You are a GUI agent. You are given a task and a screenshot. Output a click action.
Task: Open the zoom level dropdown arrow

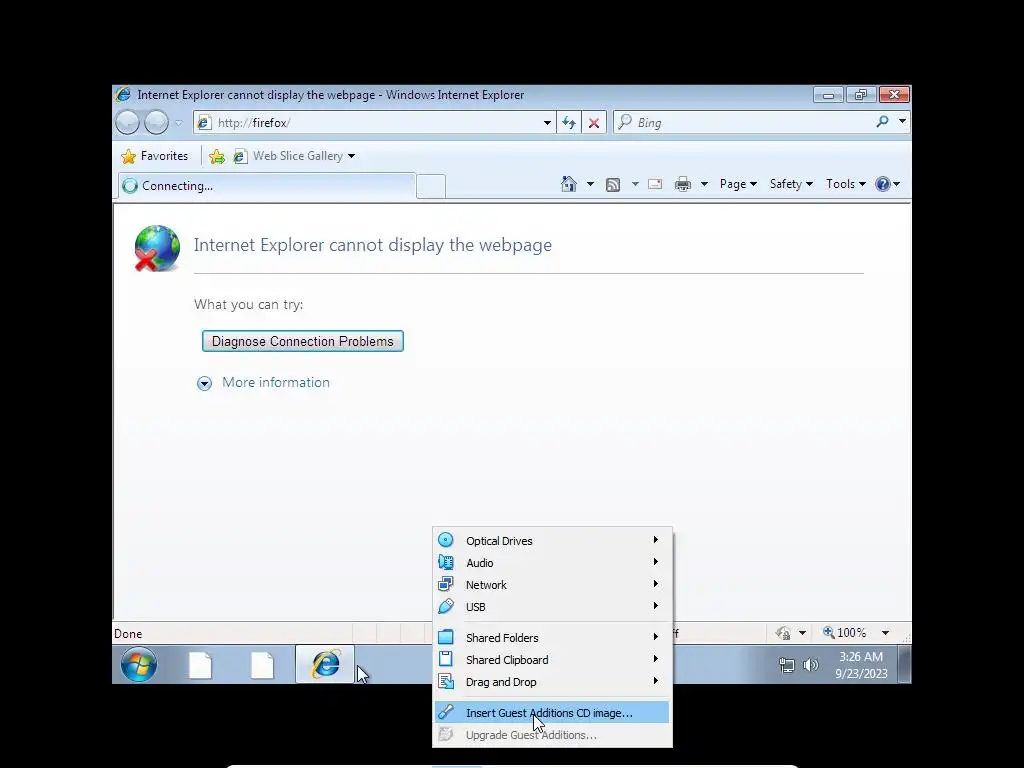(885, 633)
